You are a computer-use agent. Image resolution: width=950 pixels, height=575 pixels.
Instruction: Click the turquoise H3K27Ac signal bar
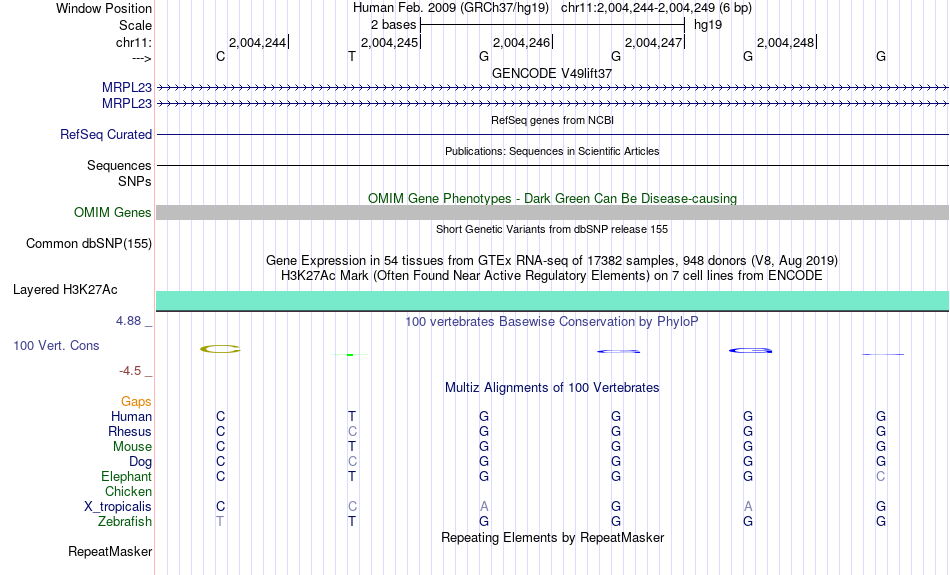coord(552,301)
